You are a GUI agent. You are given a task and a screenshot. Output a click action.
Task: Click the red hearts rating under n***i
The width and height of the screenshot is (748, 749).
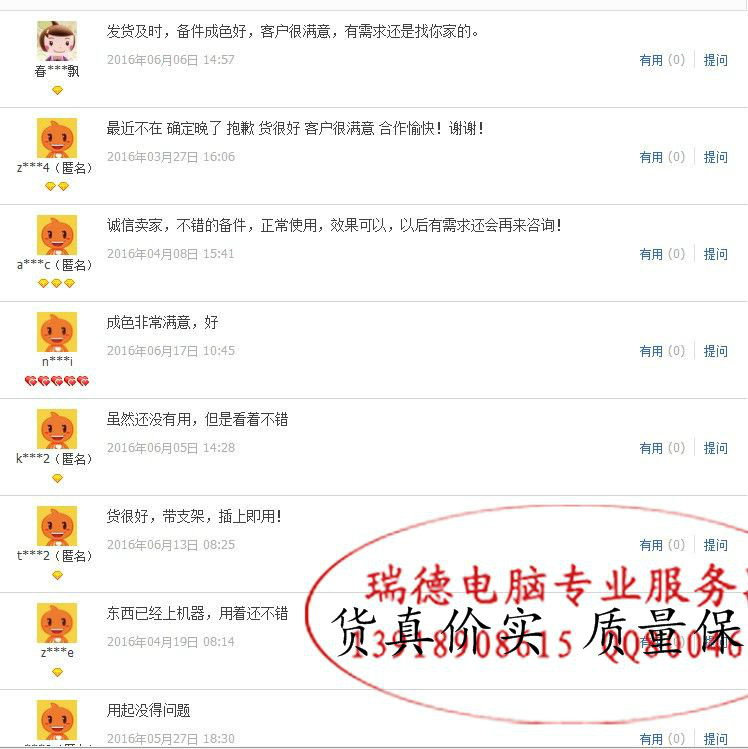(57, 381)
